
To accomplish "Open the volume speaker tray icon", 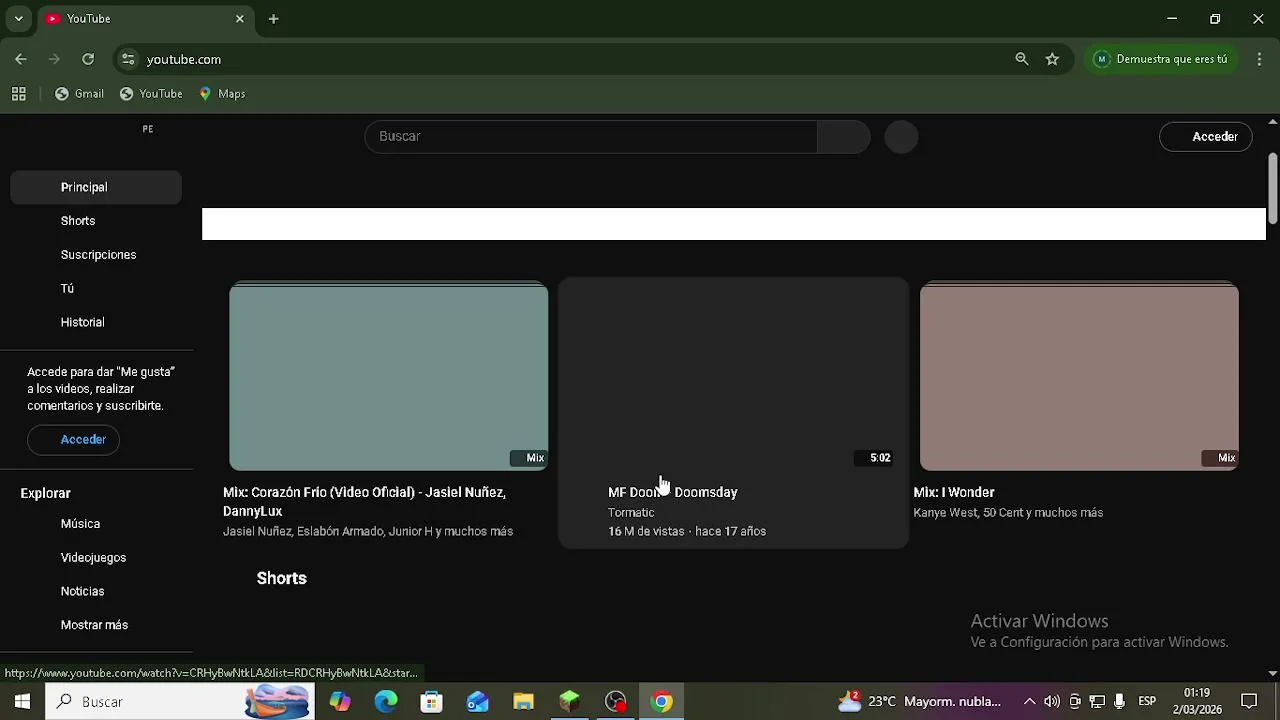I will click(1052, 702).
